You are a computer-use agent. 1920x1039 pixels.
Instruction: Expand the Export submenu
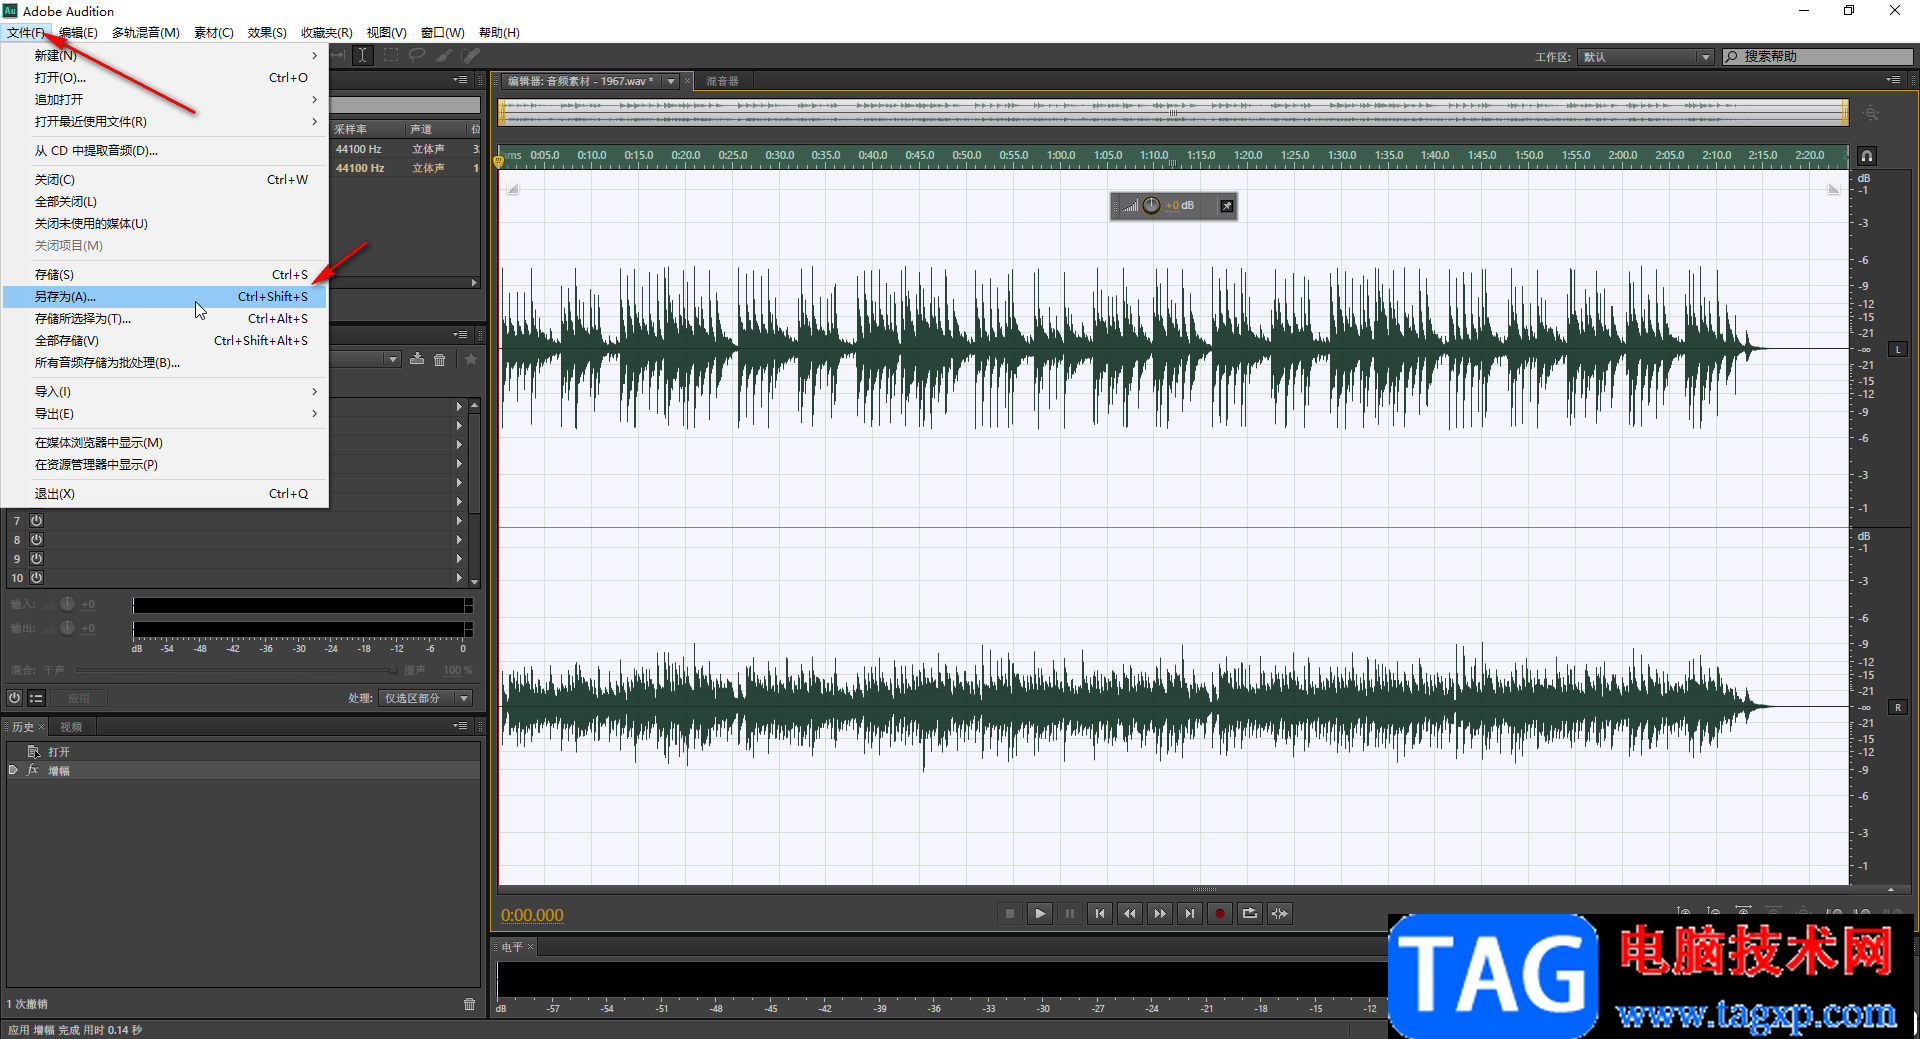[164, 413]
